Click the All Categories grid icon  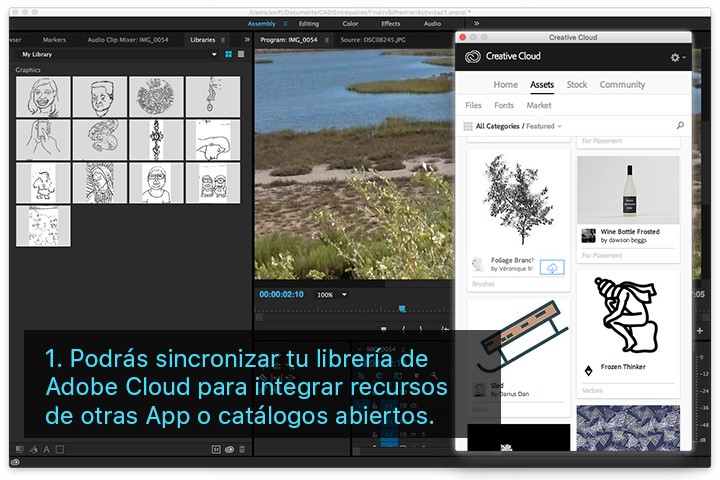pos(467,126)
